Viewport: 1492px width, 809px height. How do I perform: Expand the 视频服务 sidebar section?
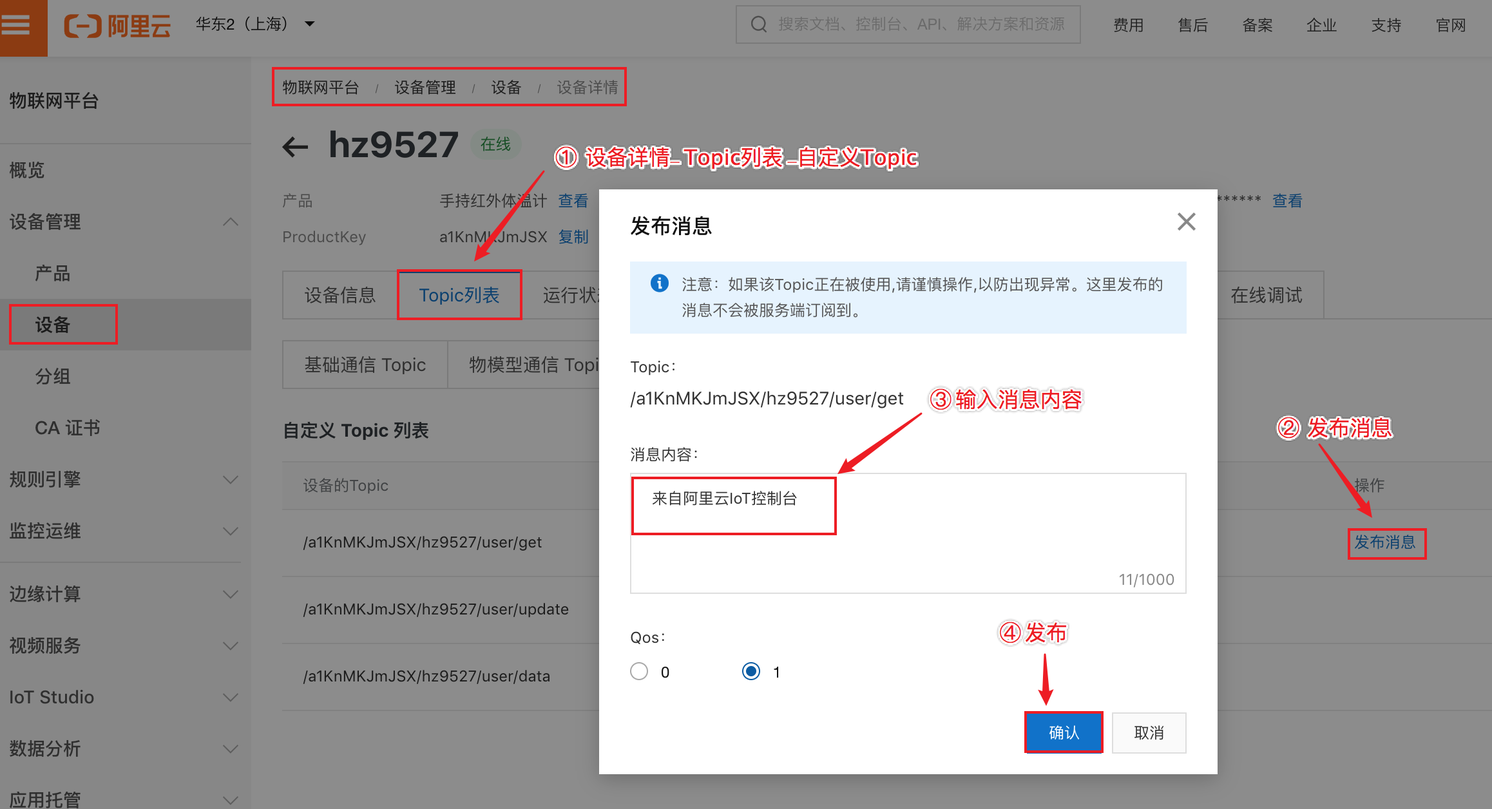pyautogui.click(x=125, y=645)
